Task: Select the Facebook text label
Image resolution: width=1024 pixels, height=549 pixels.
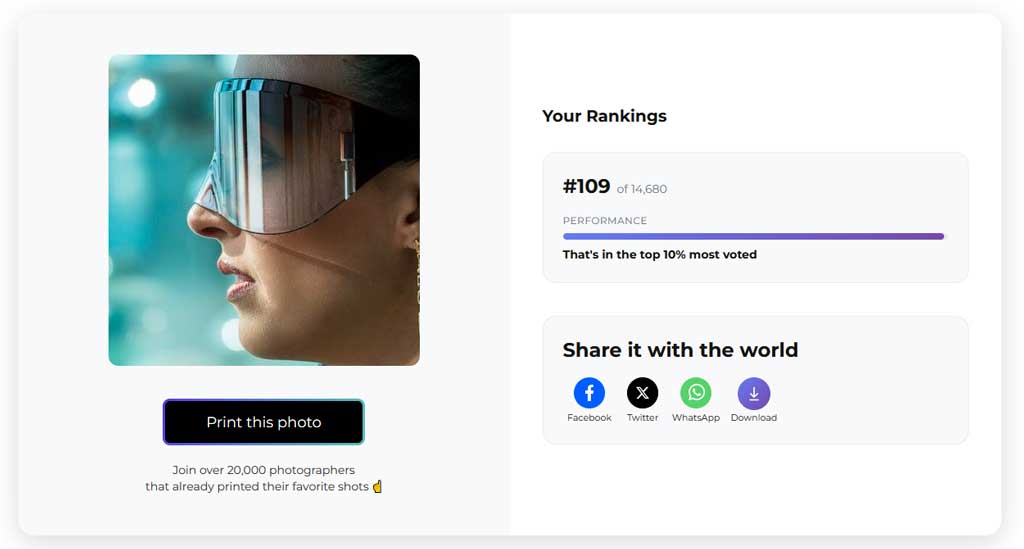Action: 589,418
